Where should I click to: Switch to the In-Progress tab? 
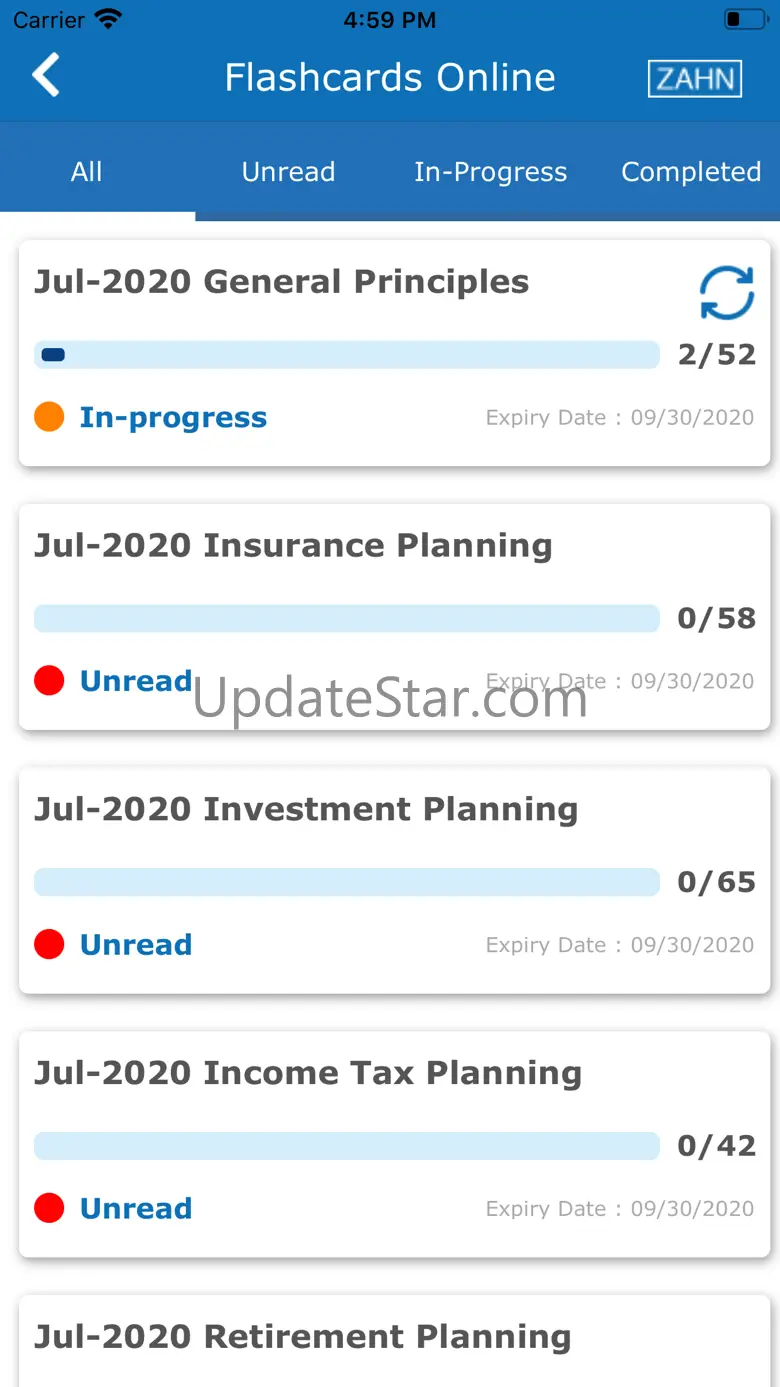(x=490, y=172)
